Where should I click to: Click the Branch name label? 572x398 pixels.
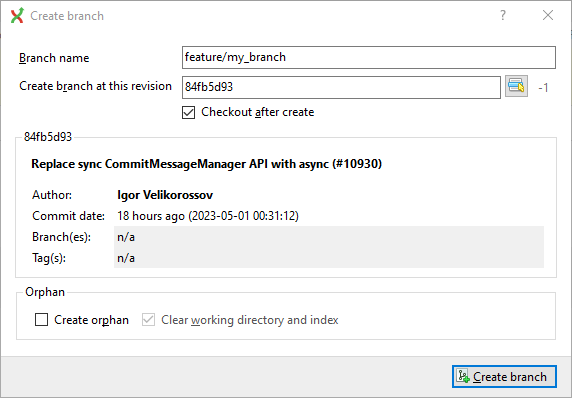coord(54,58)
